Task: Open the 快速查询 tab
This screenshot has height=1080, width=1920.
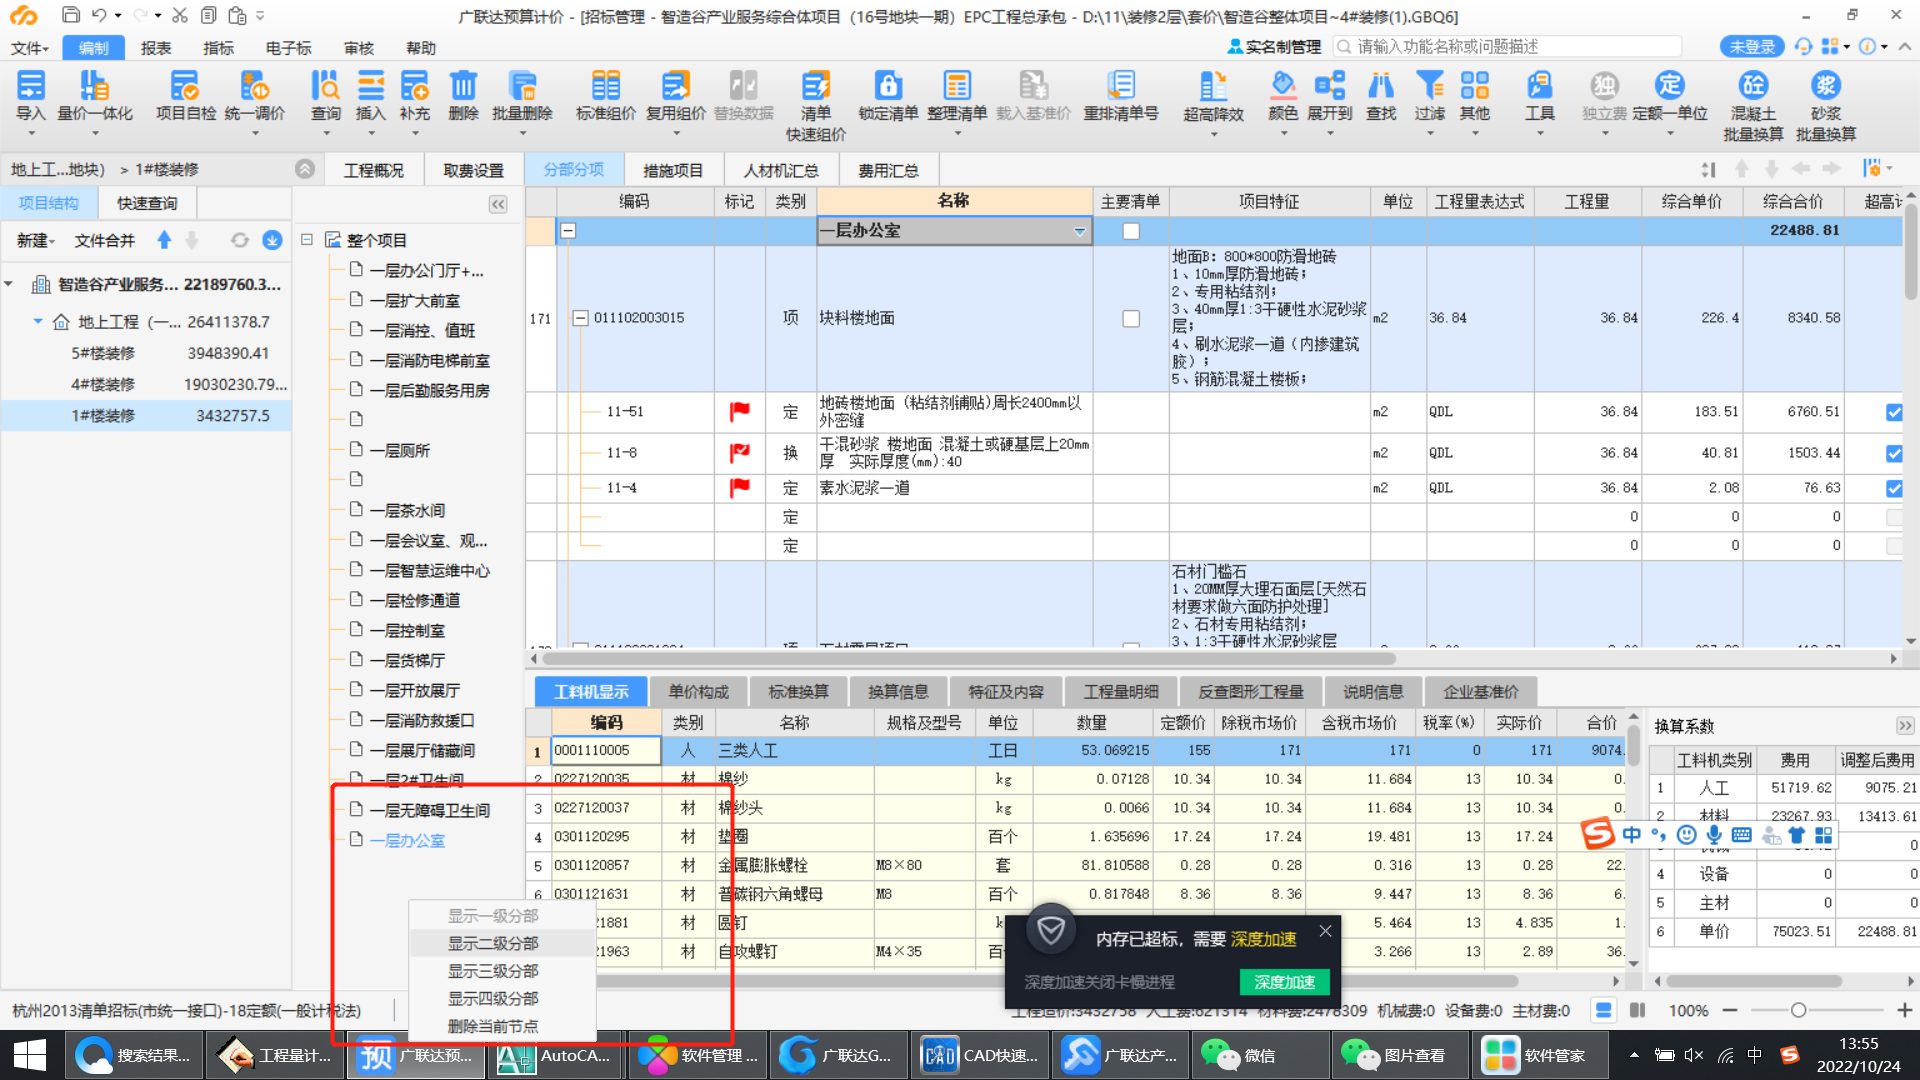Action: point(147,203)
